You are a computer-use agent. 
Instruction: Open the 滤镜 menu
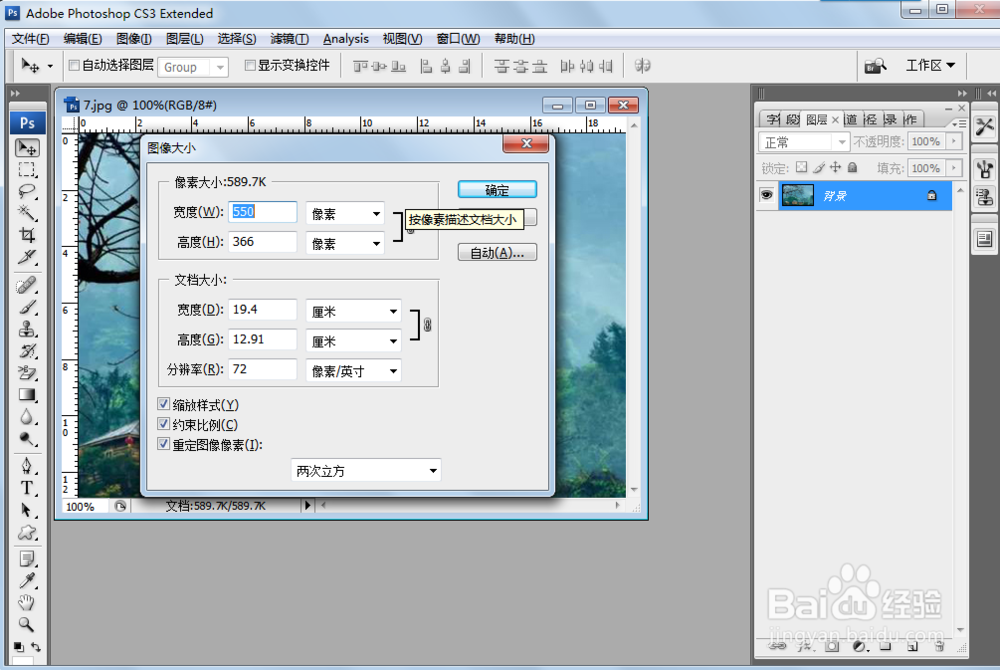click(290, 38)
